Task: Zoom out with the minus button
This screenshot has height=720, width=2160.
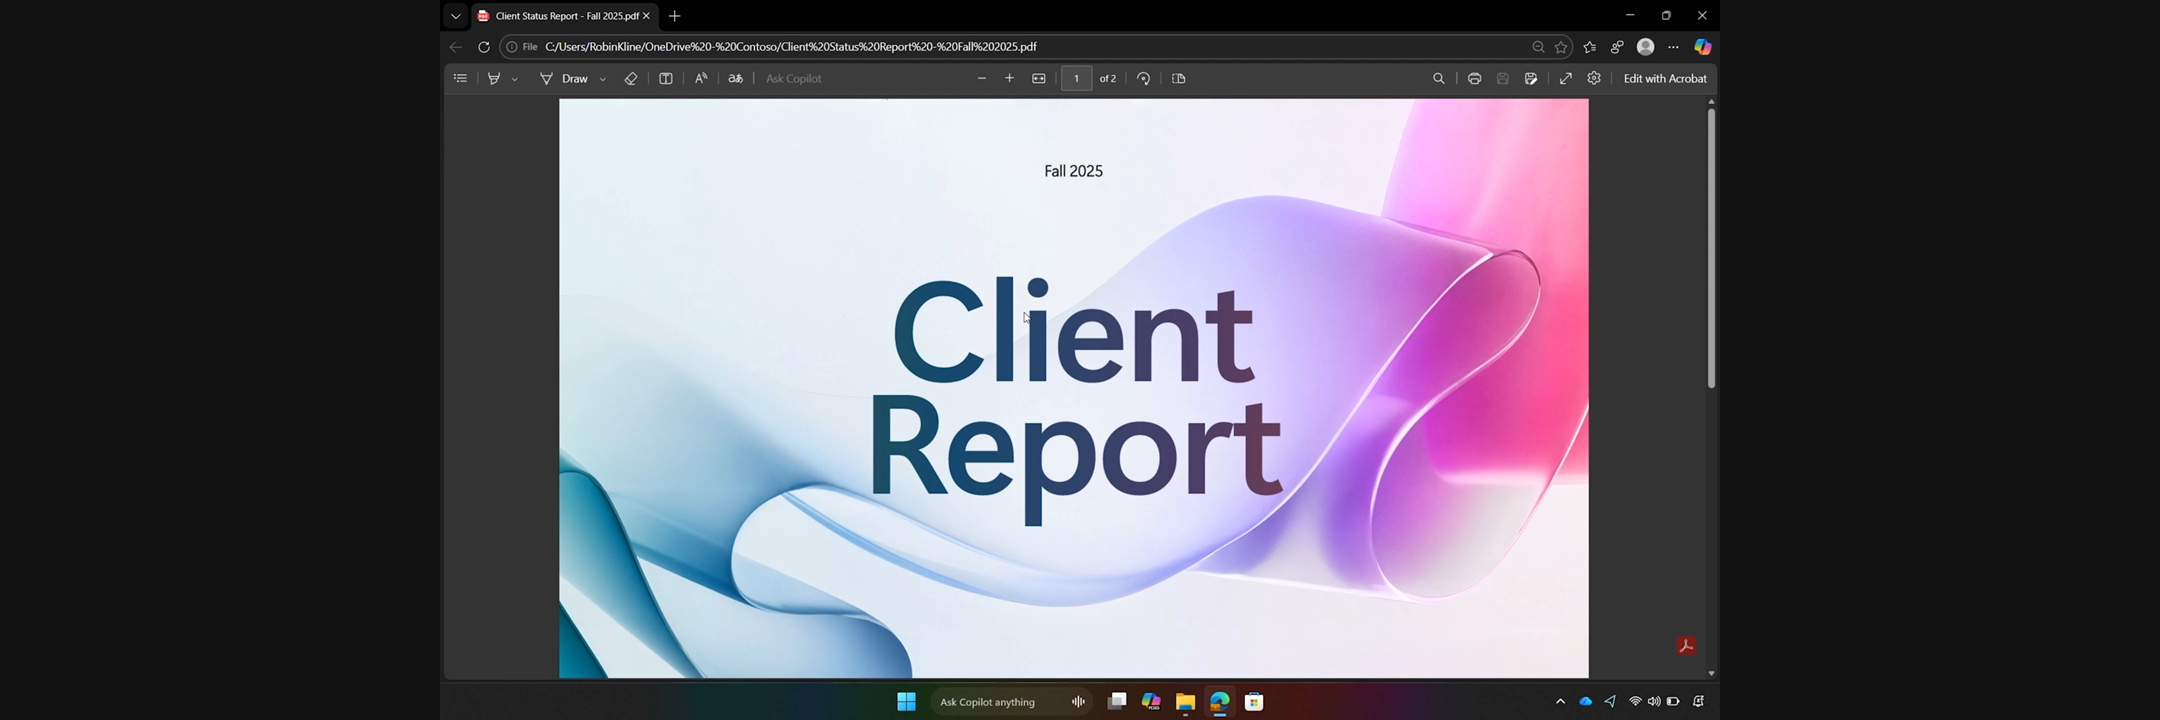Action: [x=982, y=78]
